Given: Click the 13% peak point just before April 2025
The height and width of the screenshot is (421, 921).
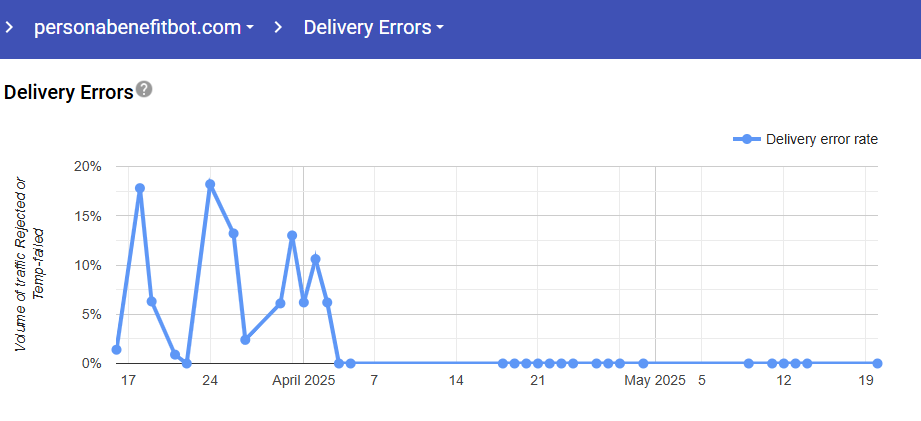Looking at the screenshot, I should [x=292, y=236].
